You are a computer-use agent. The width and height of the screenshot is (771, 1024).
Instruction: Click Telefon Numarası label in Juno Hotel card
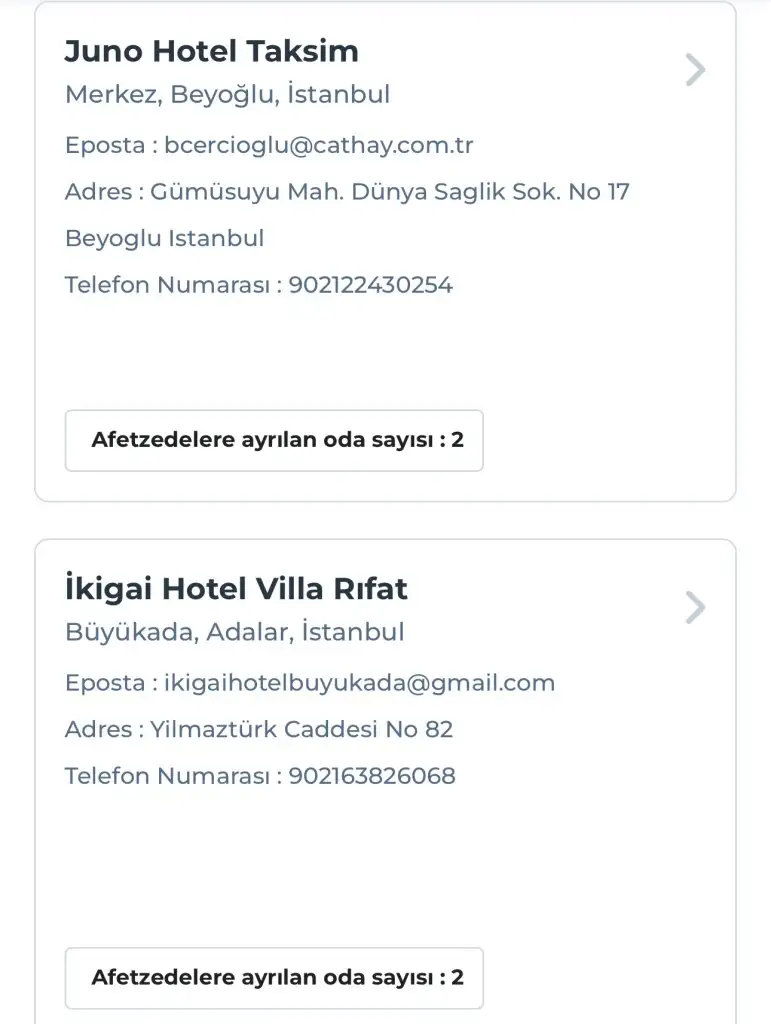point(166,285)
